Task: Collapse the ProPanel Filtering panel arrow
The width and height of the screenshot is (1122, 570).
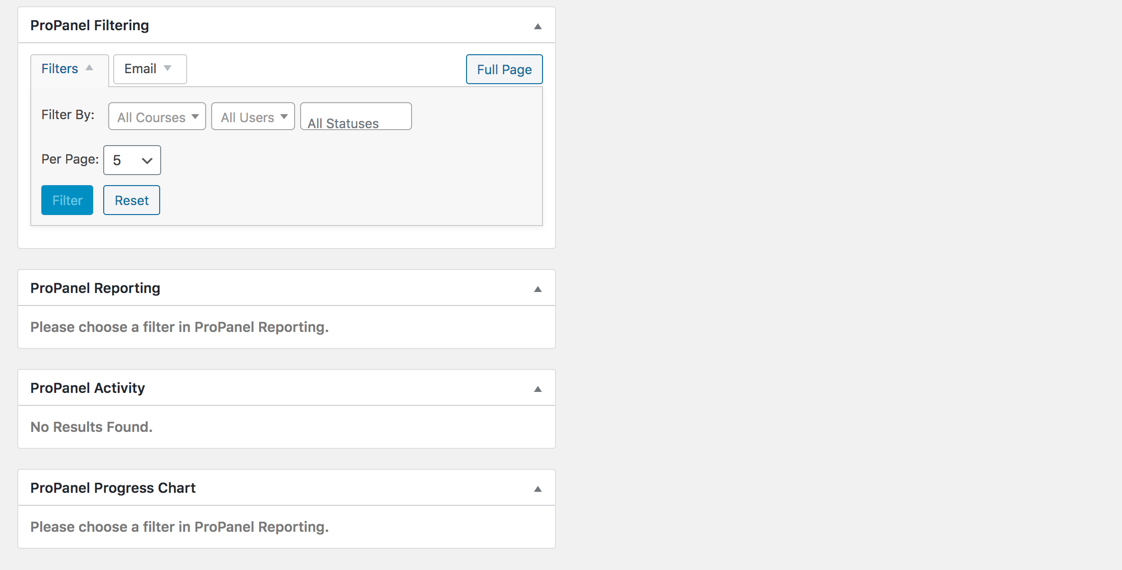Action: [537, 26]
